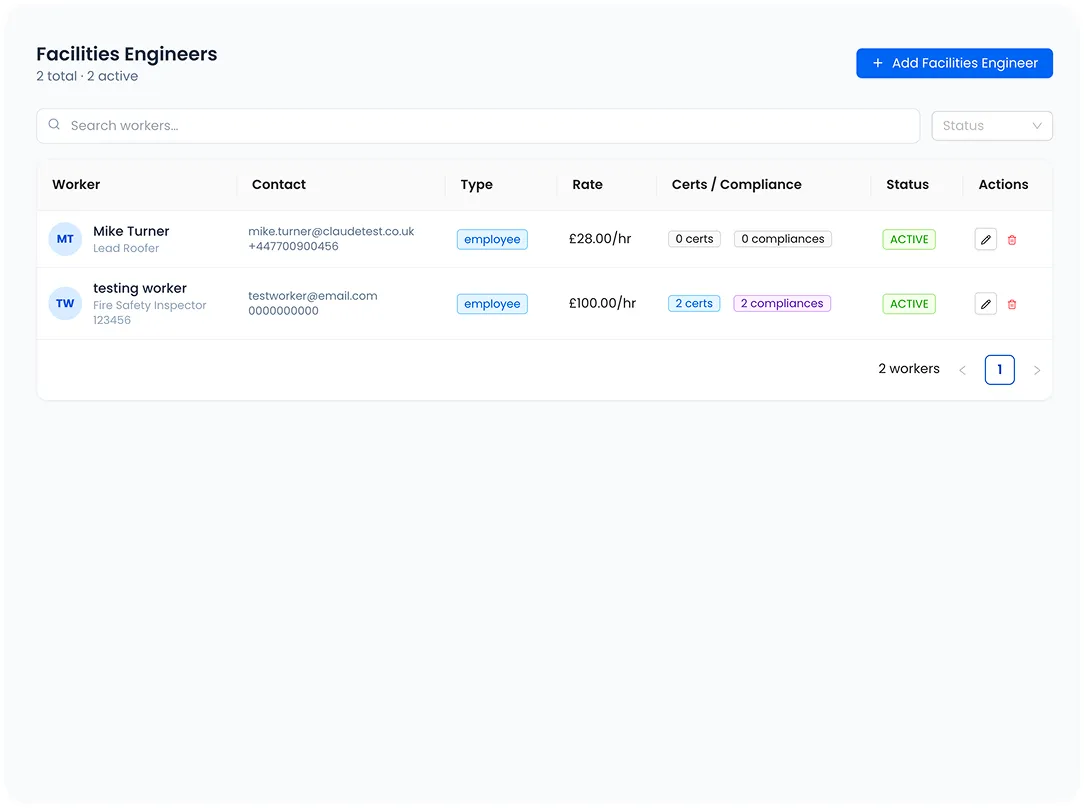This screenshot has height=808, width=1084.
Task: Delete Mike Turner using trash icon
Action: coord(1011,240)
